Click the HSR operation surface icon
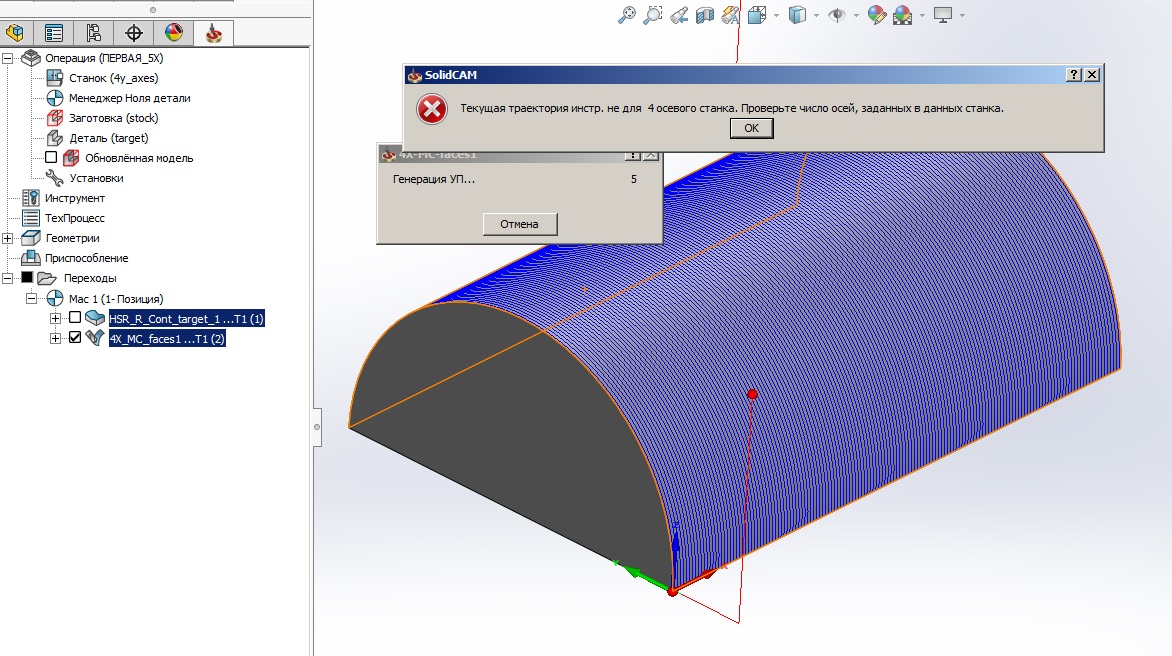1172x656 pixels. (x=95, y=318)
